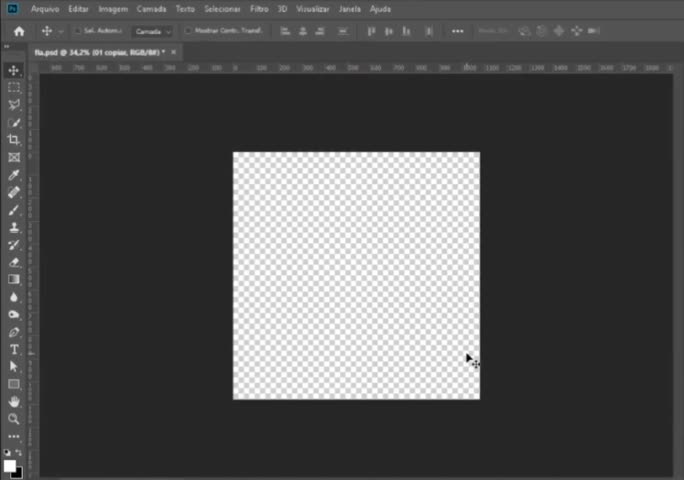Click the align right edges icon
684x480 pixels.
click(320, 31)
